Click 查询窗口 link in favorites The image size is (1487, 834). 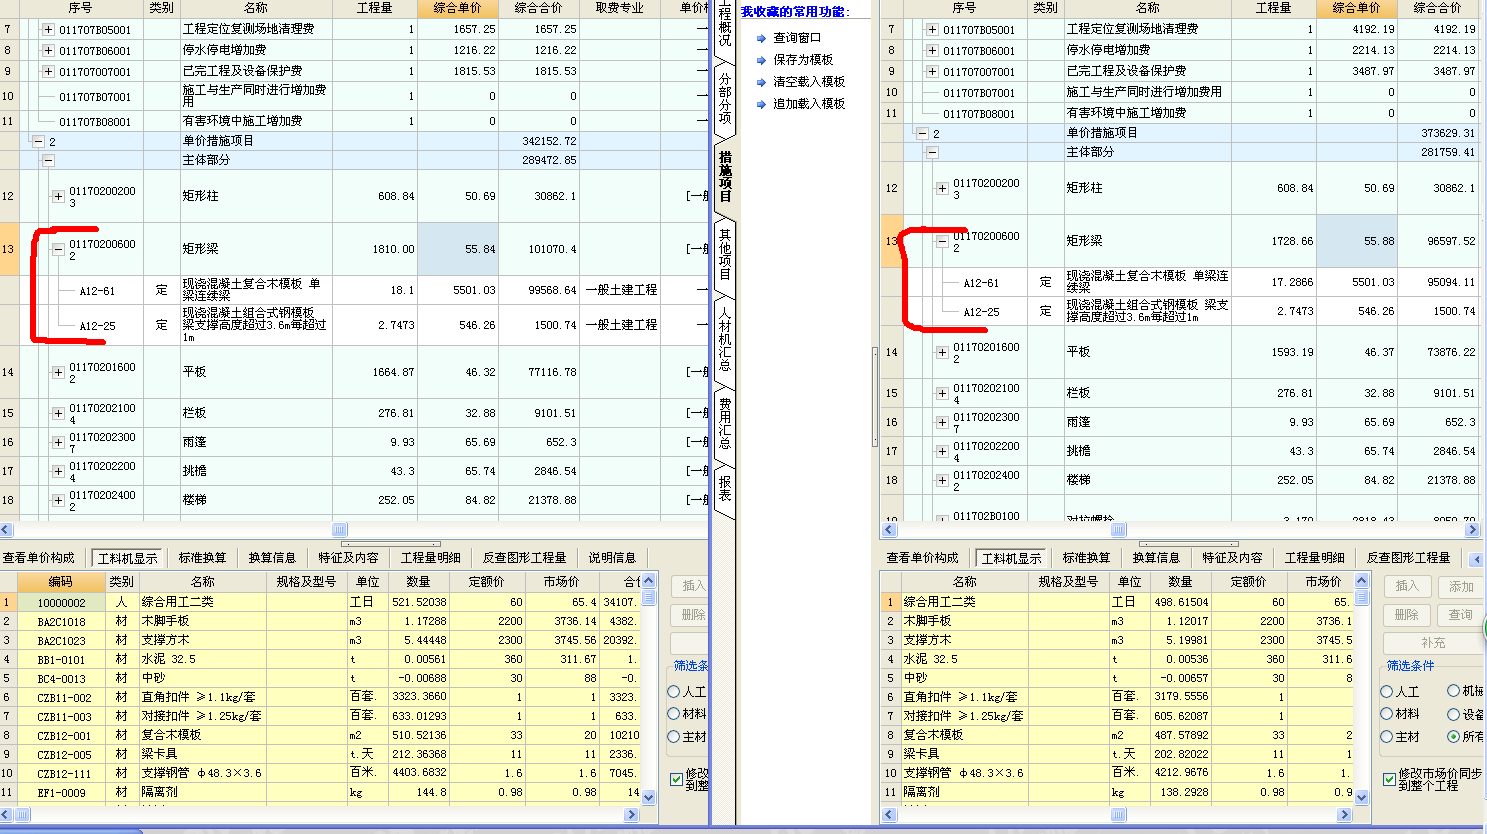click(x=797, y=38)
